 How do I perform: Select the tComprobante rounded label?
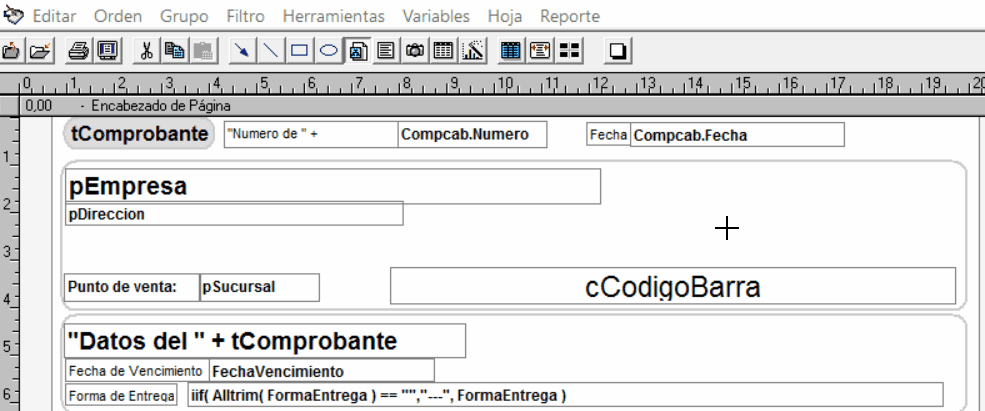coord(139,134)
